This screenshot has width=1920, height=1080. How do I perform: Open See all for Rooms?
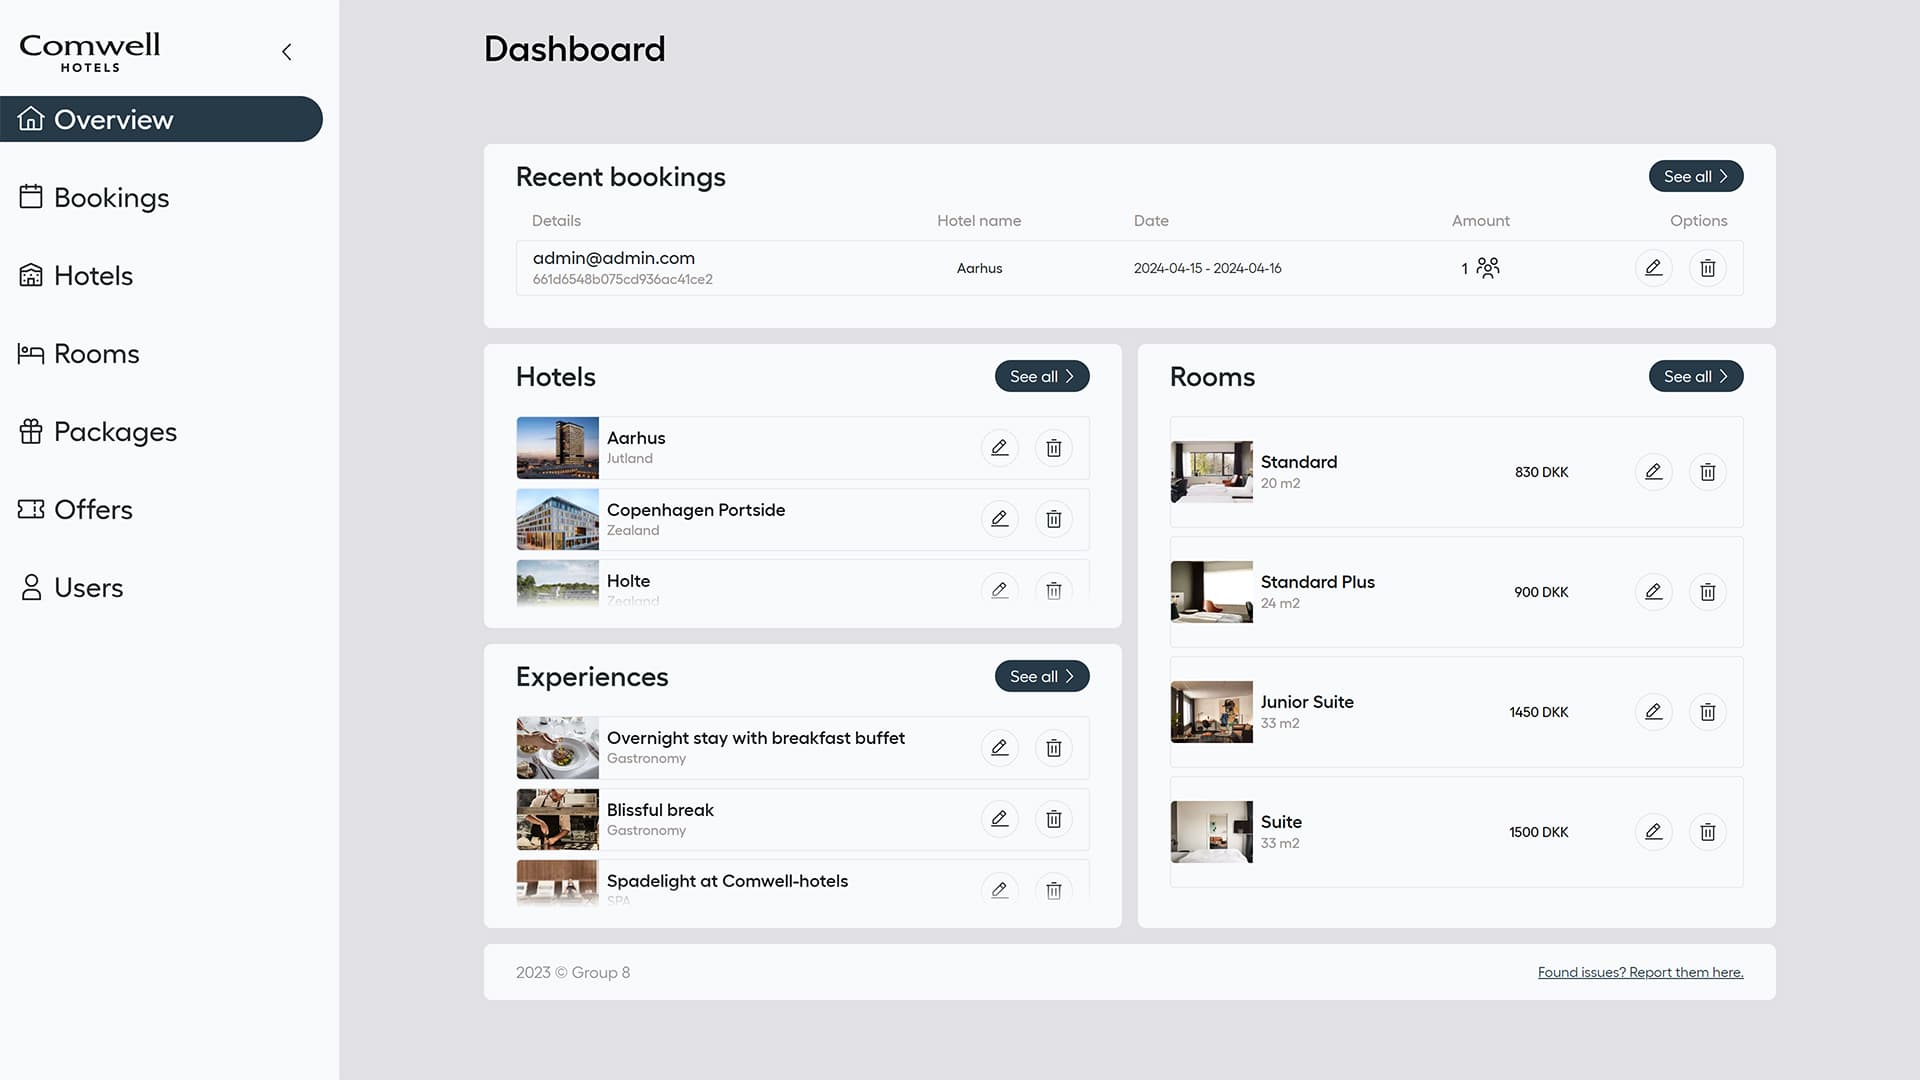(x=1695, y=376)
